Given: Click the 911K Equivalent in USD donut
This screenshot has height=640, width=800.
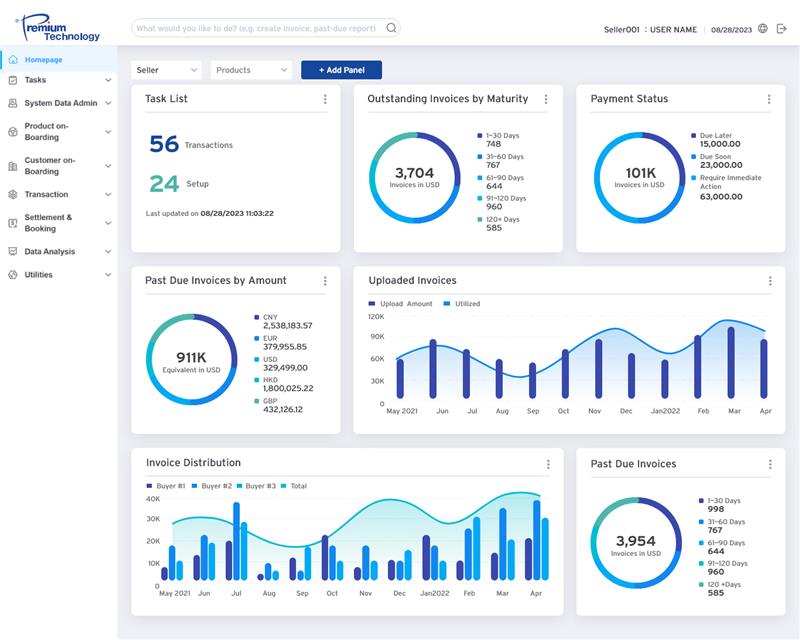Looking at the screenshot, I should 191,359.
